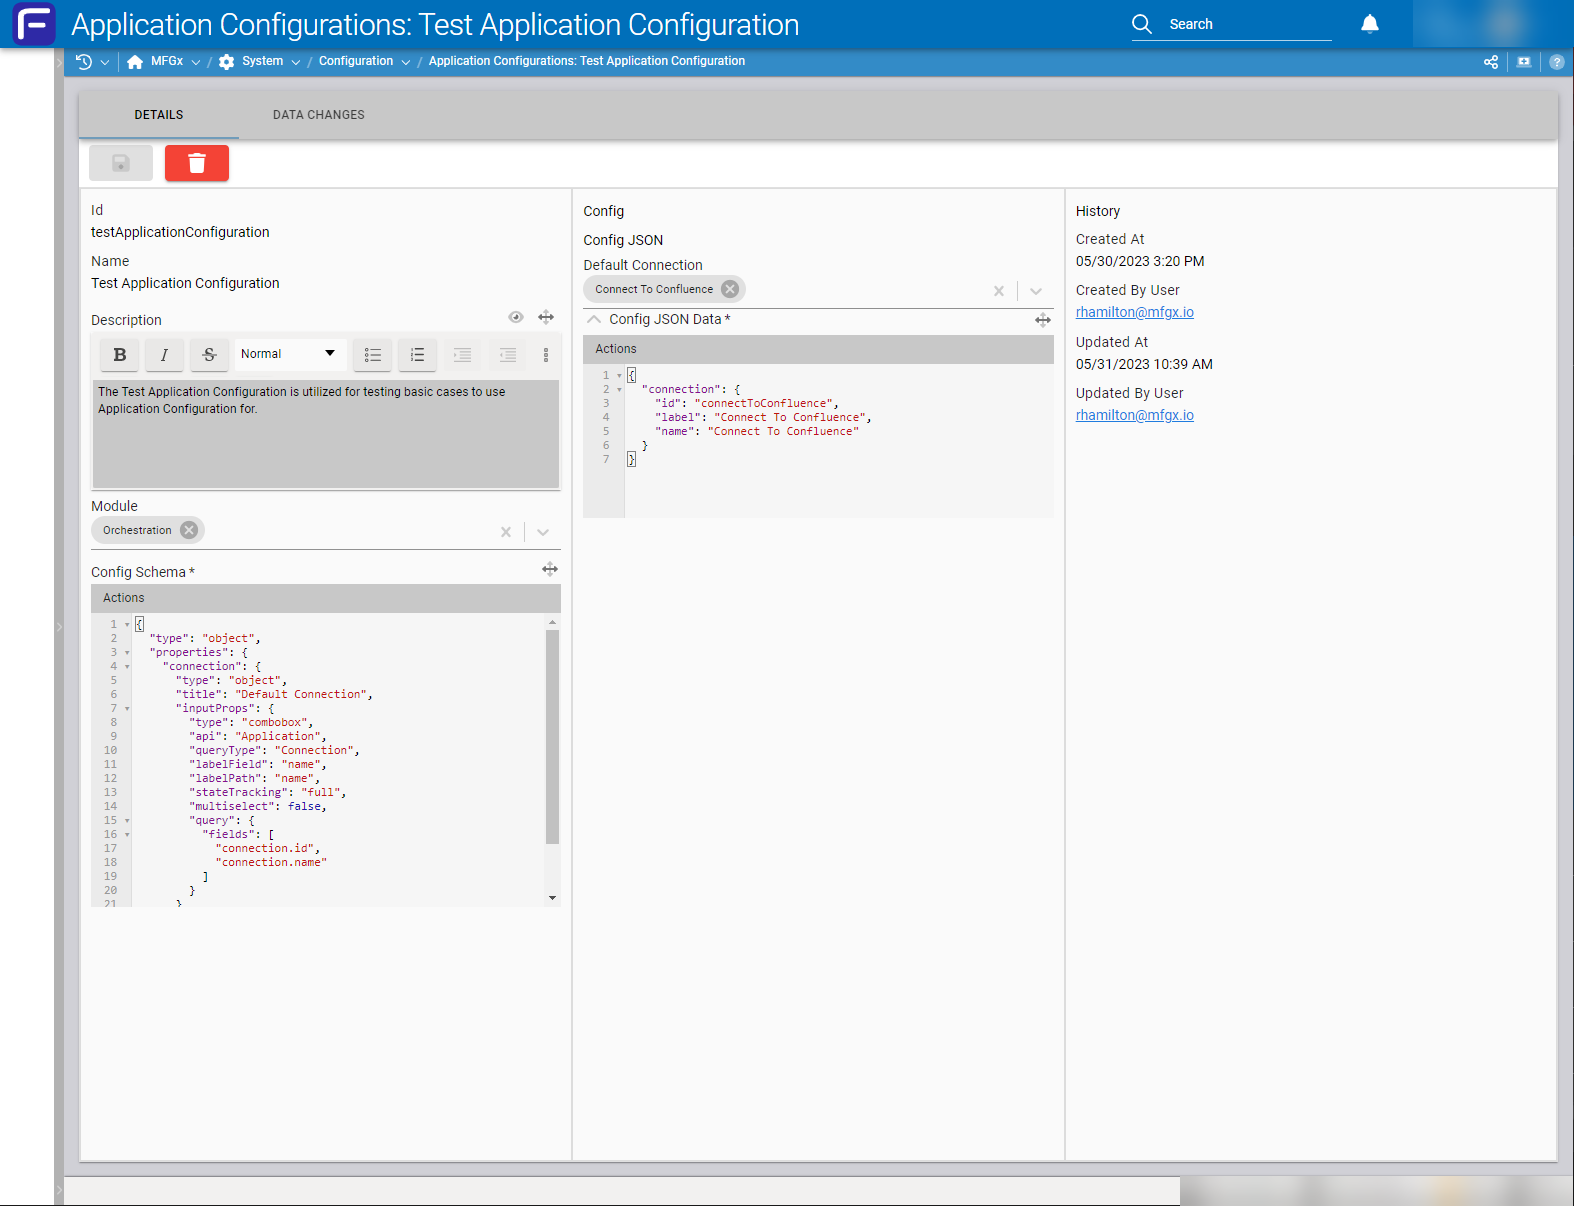Fold line 15 query in schema editor

(x=127, y=820)
